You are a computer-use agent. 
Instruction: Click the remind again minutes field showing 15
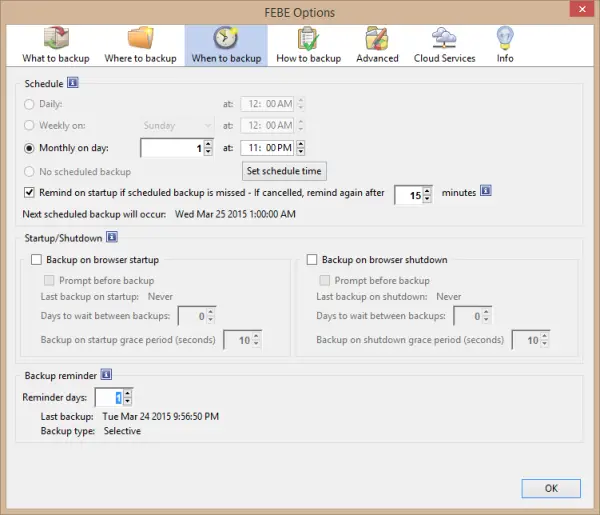click(x=409, y=195)
